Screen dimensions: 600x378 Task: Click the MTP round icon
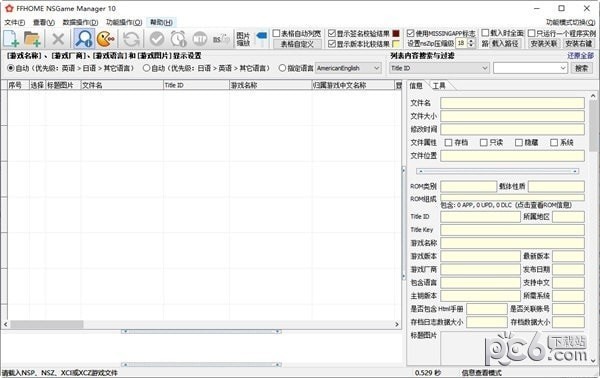(x=200, y=39)
